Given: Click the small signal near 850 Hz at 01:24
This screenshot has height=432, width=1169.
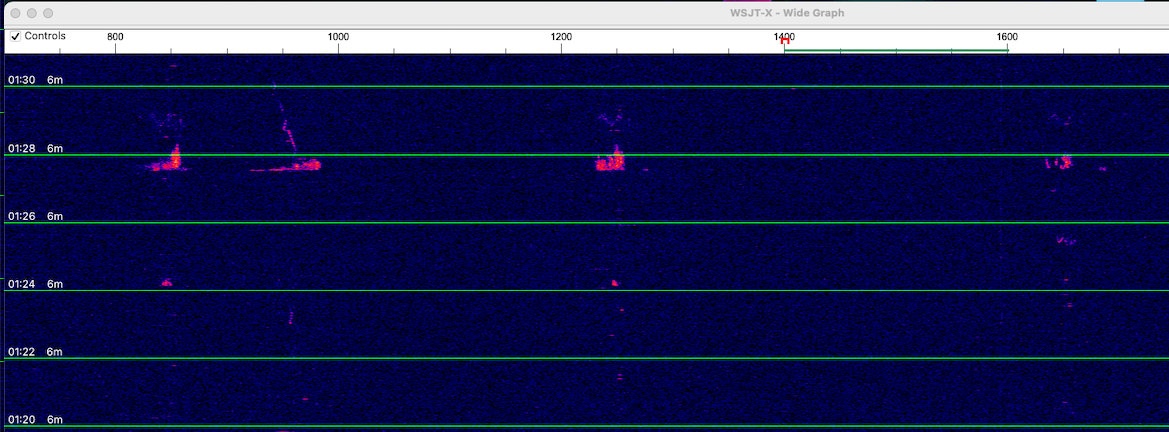Looking at the screenshot, I should 166,283.
